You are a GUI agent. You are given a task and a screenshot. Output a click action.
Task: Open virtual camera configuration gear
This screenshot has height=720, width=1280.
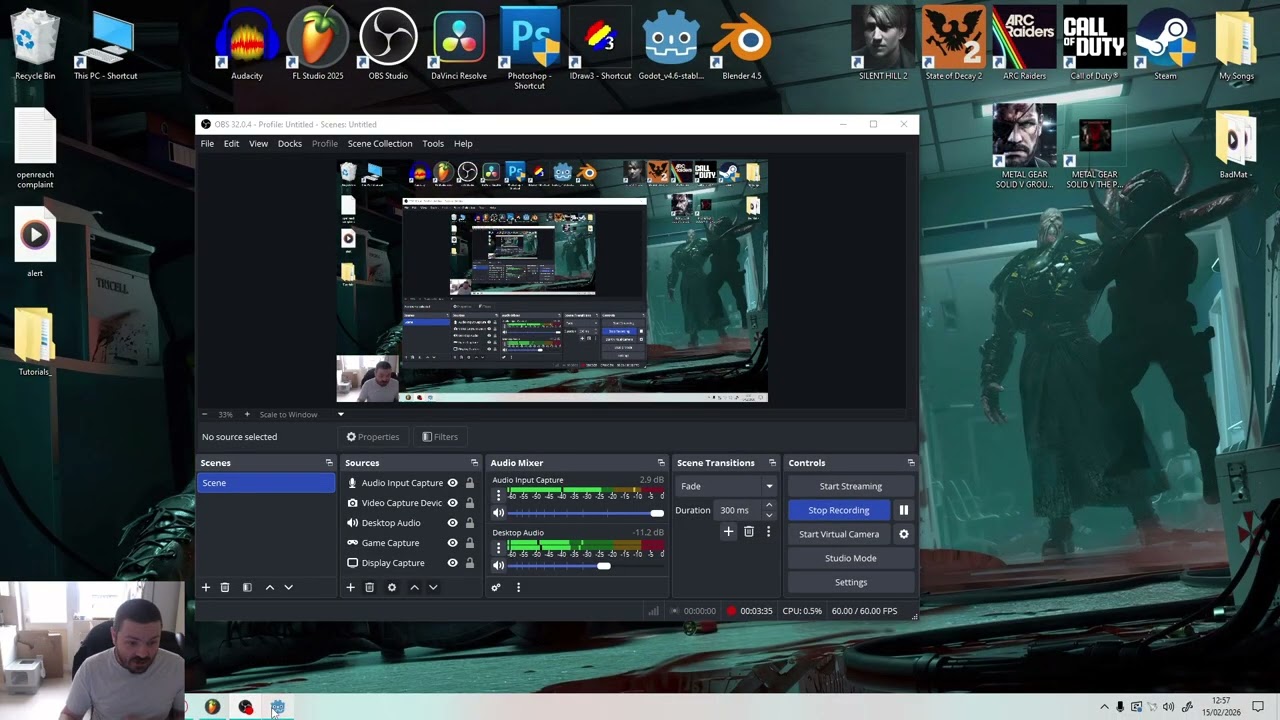(x=903, y=534)
